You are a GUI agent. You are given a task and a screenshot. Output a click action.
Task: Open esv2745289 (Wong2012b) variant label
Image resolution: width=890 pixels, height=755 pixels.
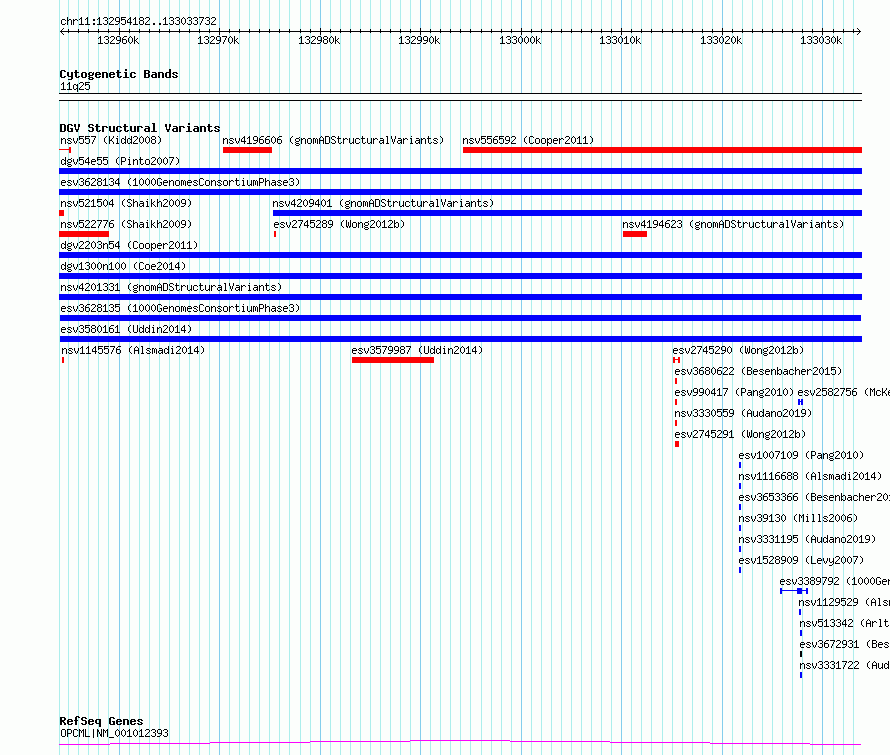tap(339, 224)
